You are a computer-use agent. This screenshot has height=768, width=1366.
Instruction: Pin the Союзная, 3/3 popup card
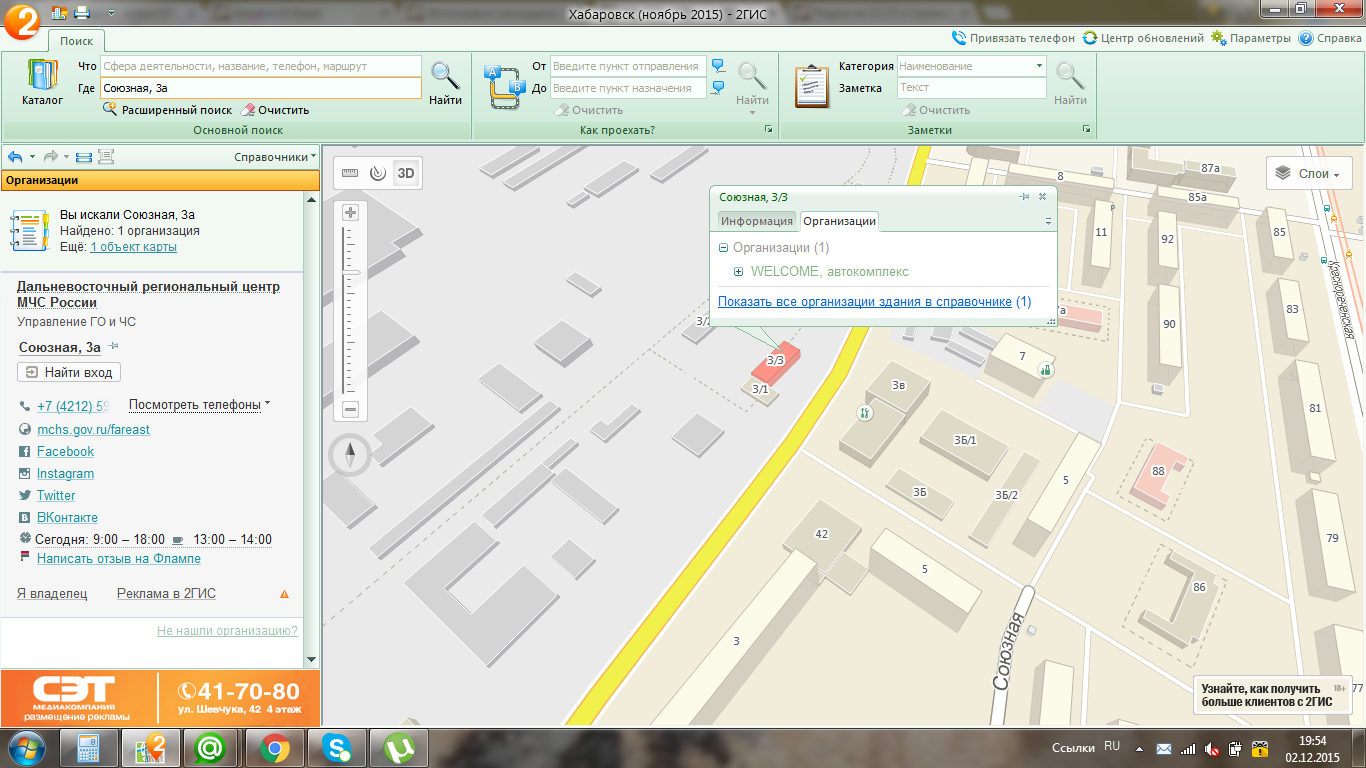tap(1024, 197)
